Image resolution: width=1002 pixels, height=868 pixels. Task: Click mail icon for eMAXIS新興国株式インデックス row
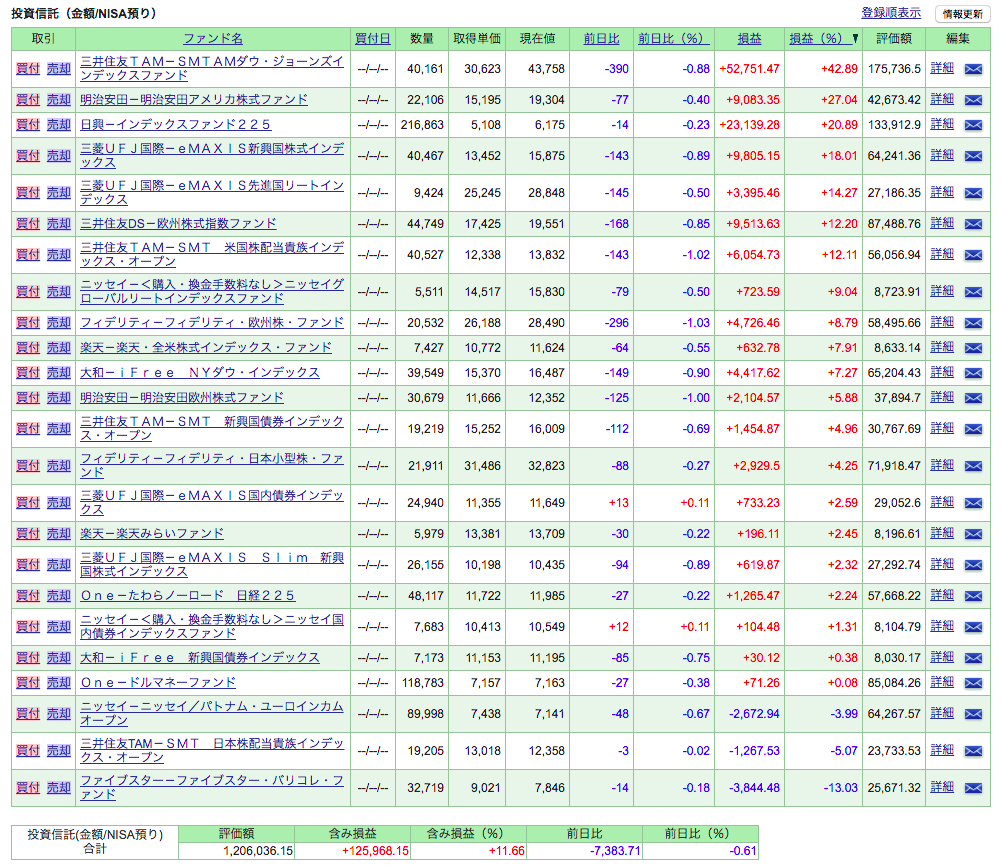[x=973, y=156]
